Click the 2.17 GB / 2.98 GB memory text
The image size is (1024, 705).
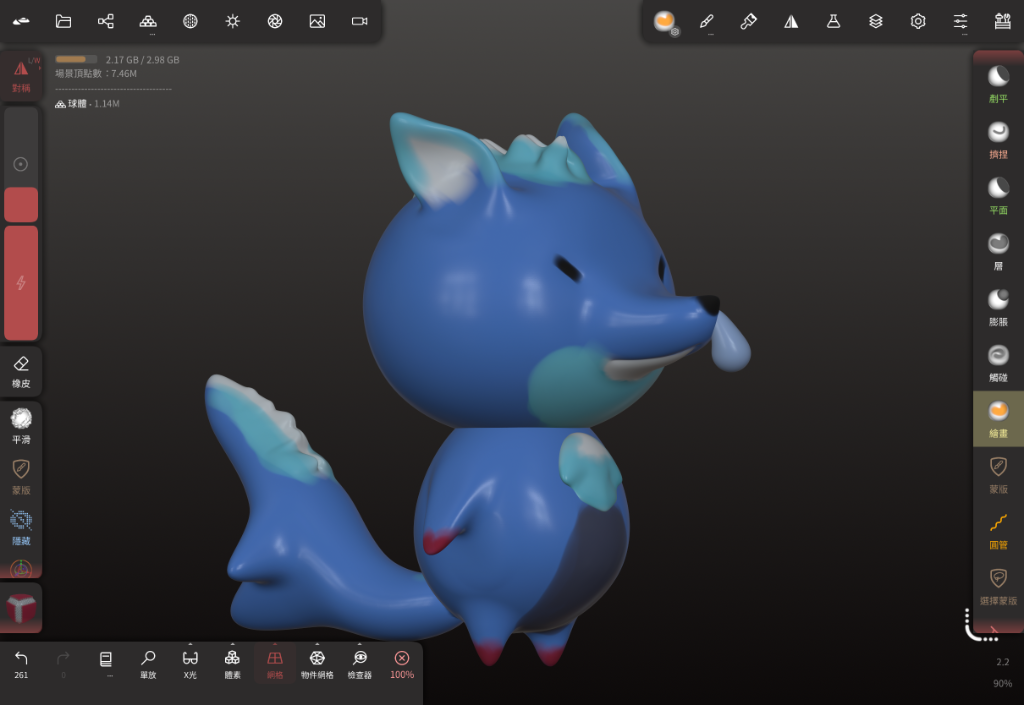(x=142, y=59)
